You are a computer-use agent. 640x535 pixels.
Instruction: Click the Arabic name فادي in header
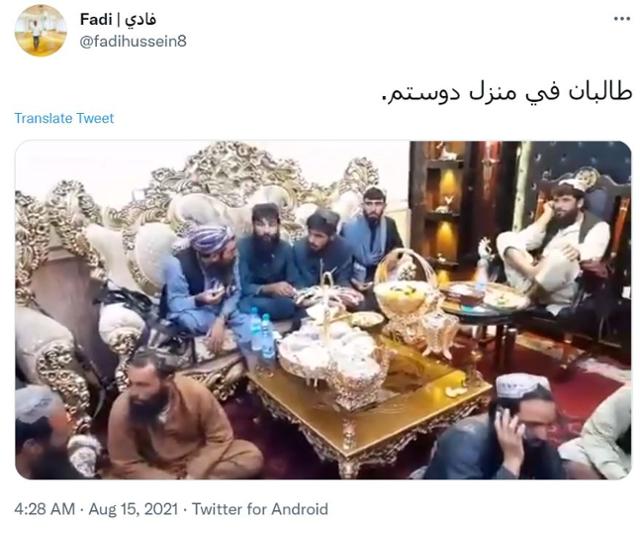point(140,20)
